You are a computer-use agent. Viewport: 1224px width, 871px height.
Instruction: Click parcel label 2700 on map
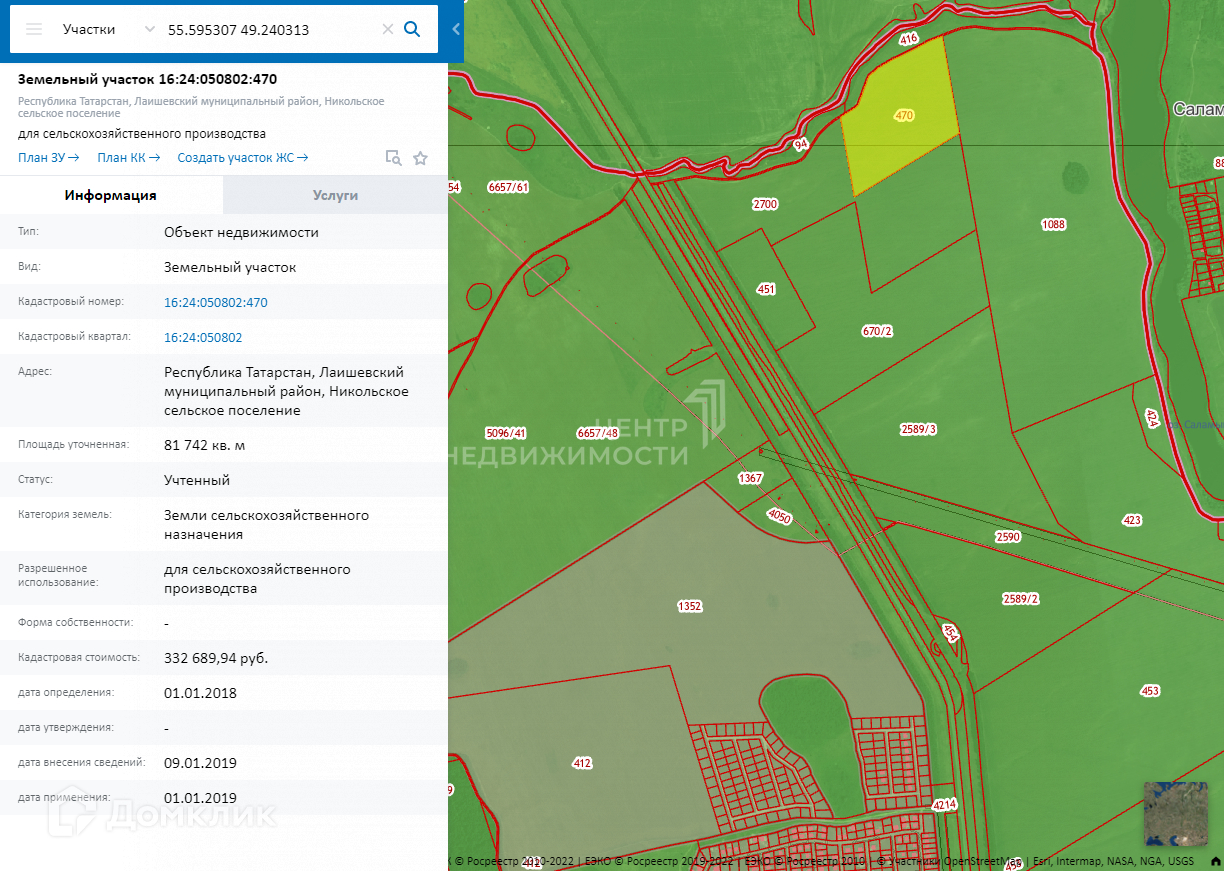pos(765,204)
